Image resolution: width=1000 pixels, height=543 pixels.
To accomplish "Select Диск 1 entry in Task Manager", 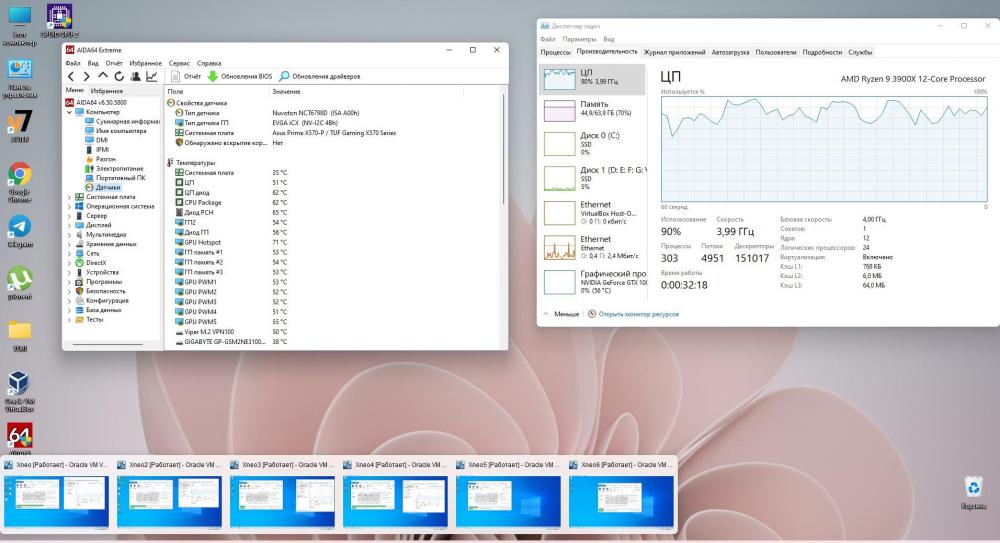I will point(592,178).
